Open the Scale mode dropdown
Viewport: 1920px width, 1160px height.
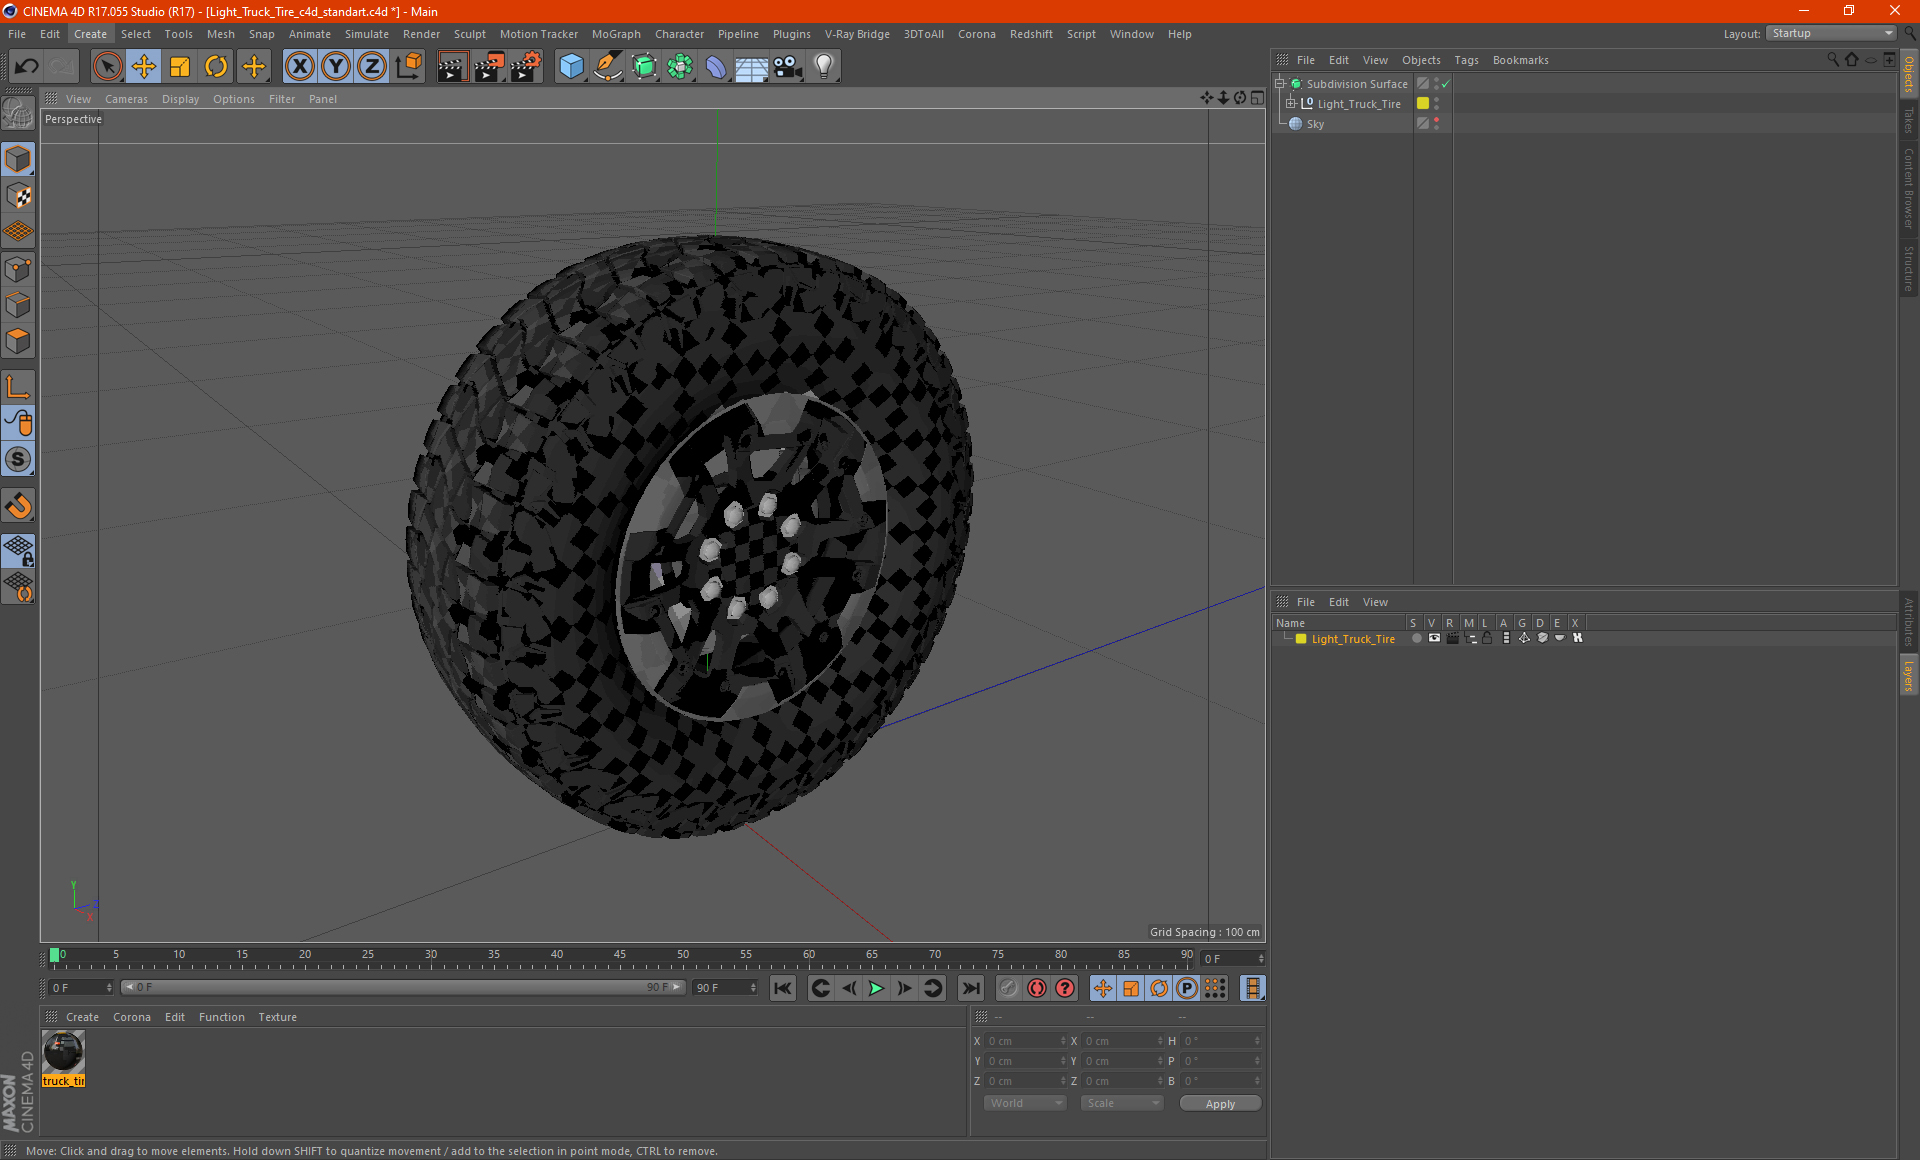[1122, 1103]
